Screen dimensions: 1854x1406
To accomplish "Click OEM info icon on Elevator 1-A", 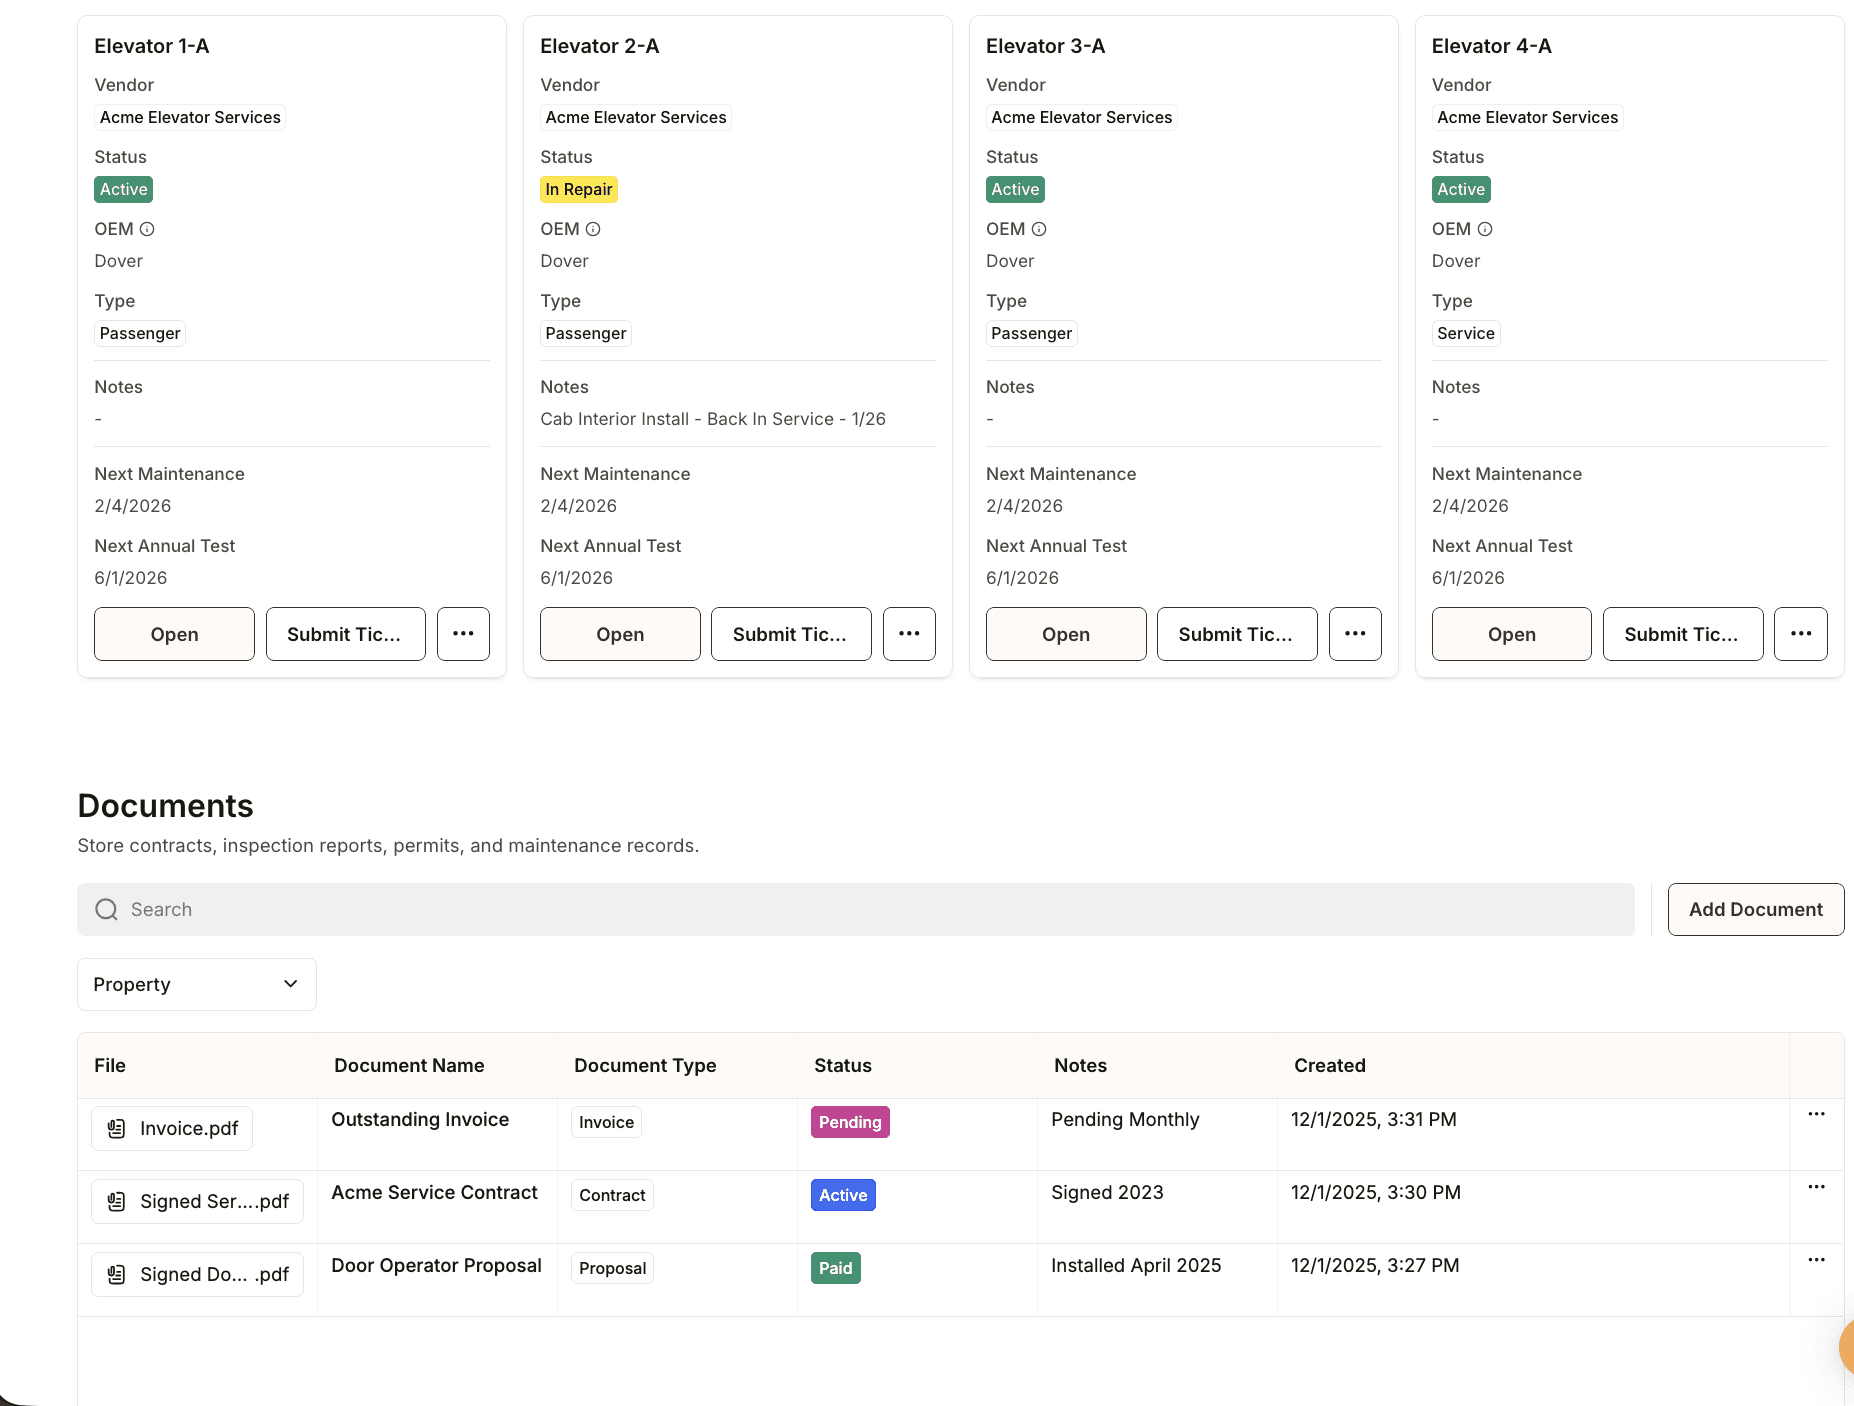I will tap(147, 229).
